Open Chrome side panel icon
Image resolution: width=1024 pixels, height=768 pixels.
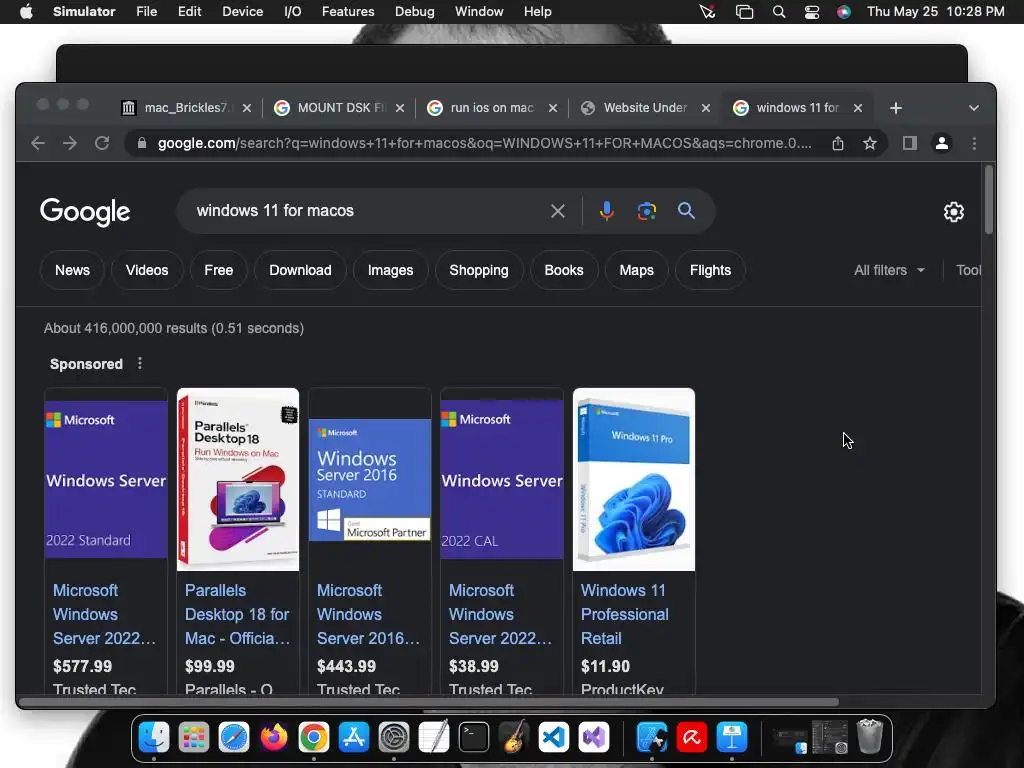[x=910, y=143]
